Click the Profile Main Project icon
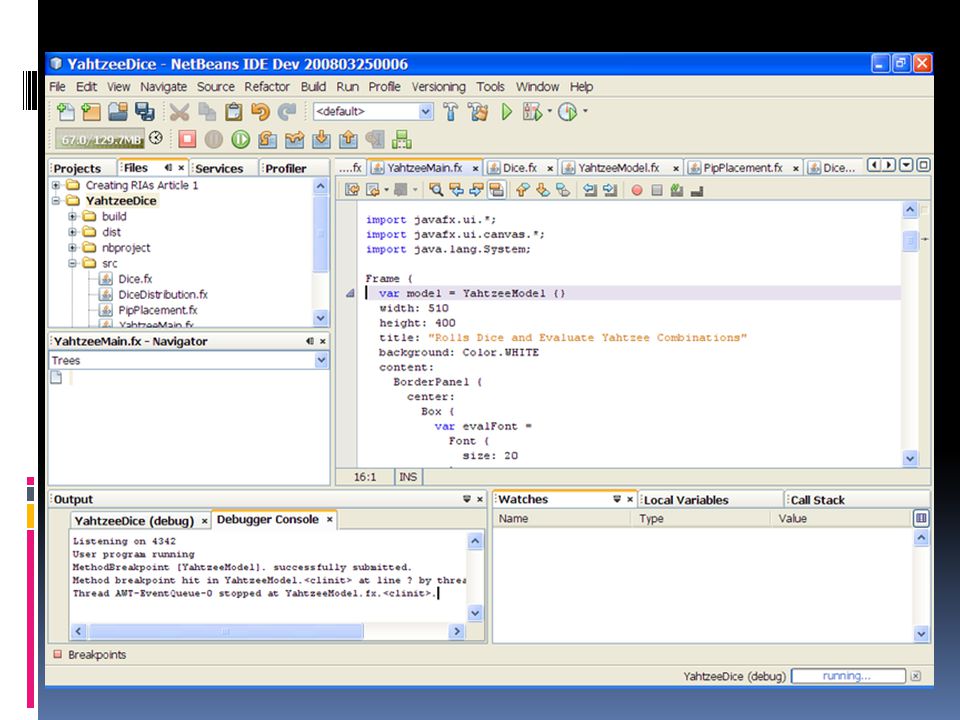 click(568, 112)
